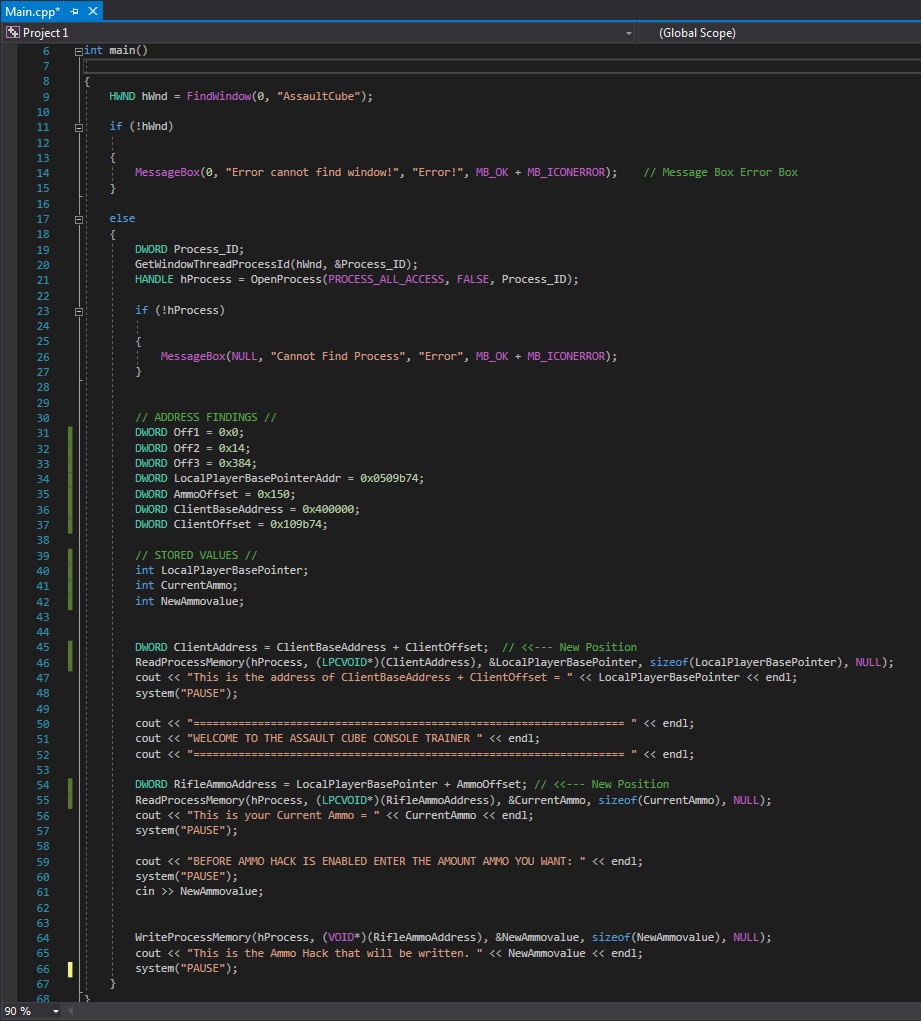921x1021 pixels.
Task: Collapse the main() function outline on line 6
Action: click(78, 50)
